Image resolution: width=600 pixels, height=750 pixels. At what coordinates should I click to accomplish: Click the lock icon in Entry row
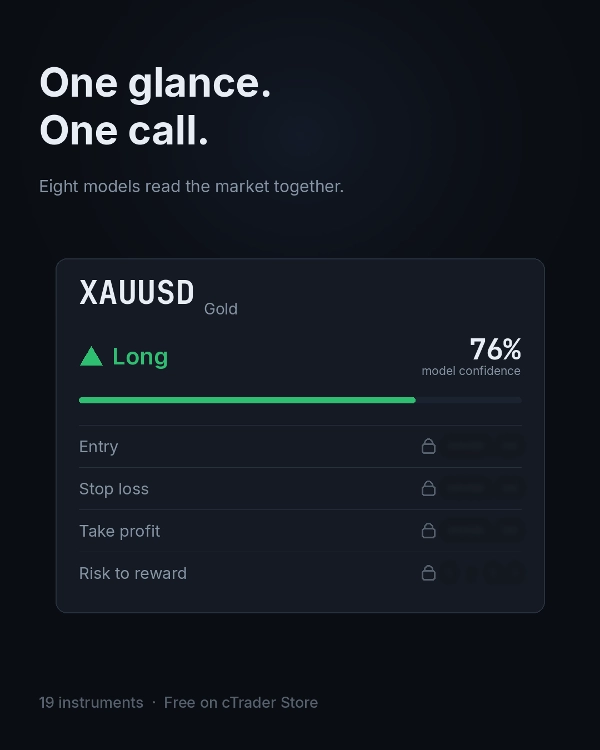(428, 446)
